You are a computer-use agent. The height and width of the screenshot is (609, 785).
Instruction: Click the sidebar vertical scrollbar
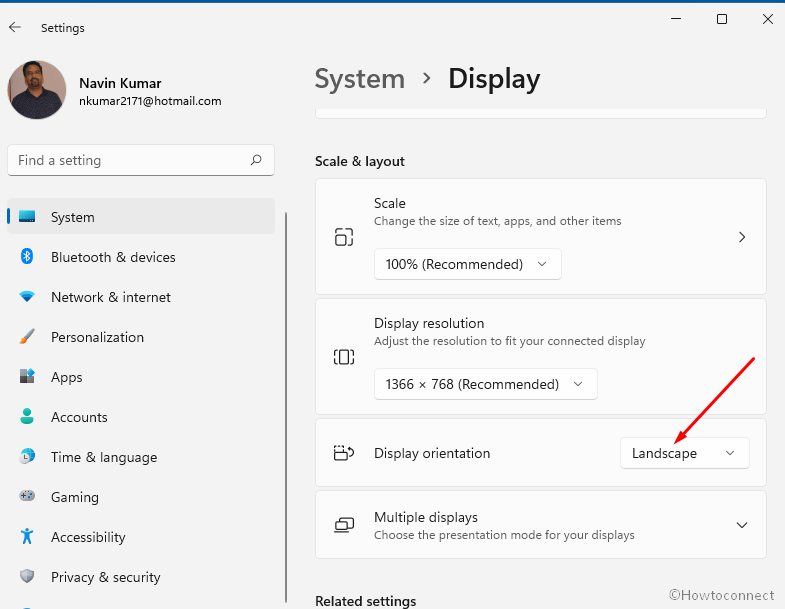[286, 408]
